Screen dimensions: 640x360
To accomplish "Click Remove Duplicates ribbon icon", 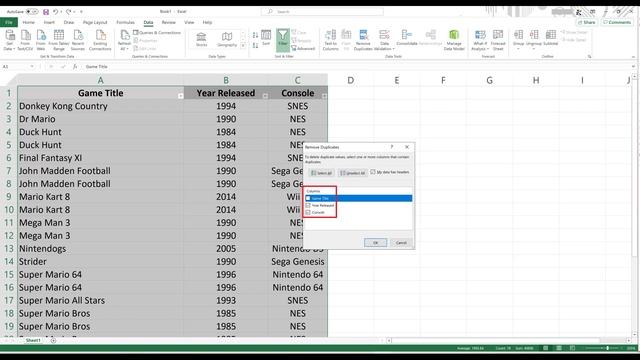I will pos(363,36).
